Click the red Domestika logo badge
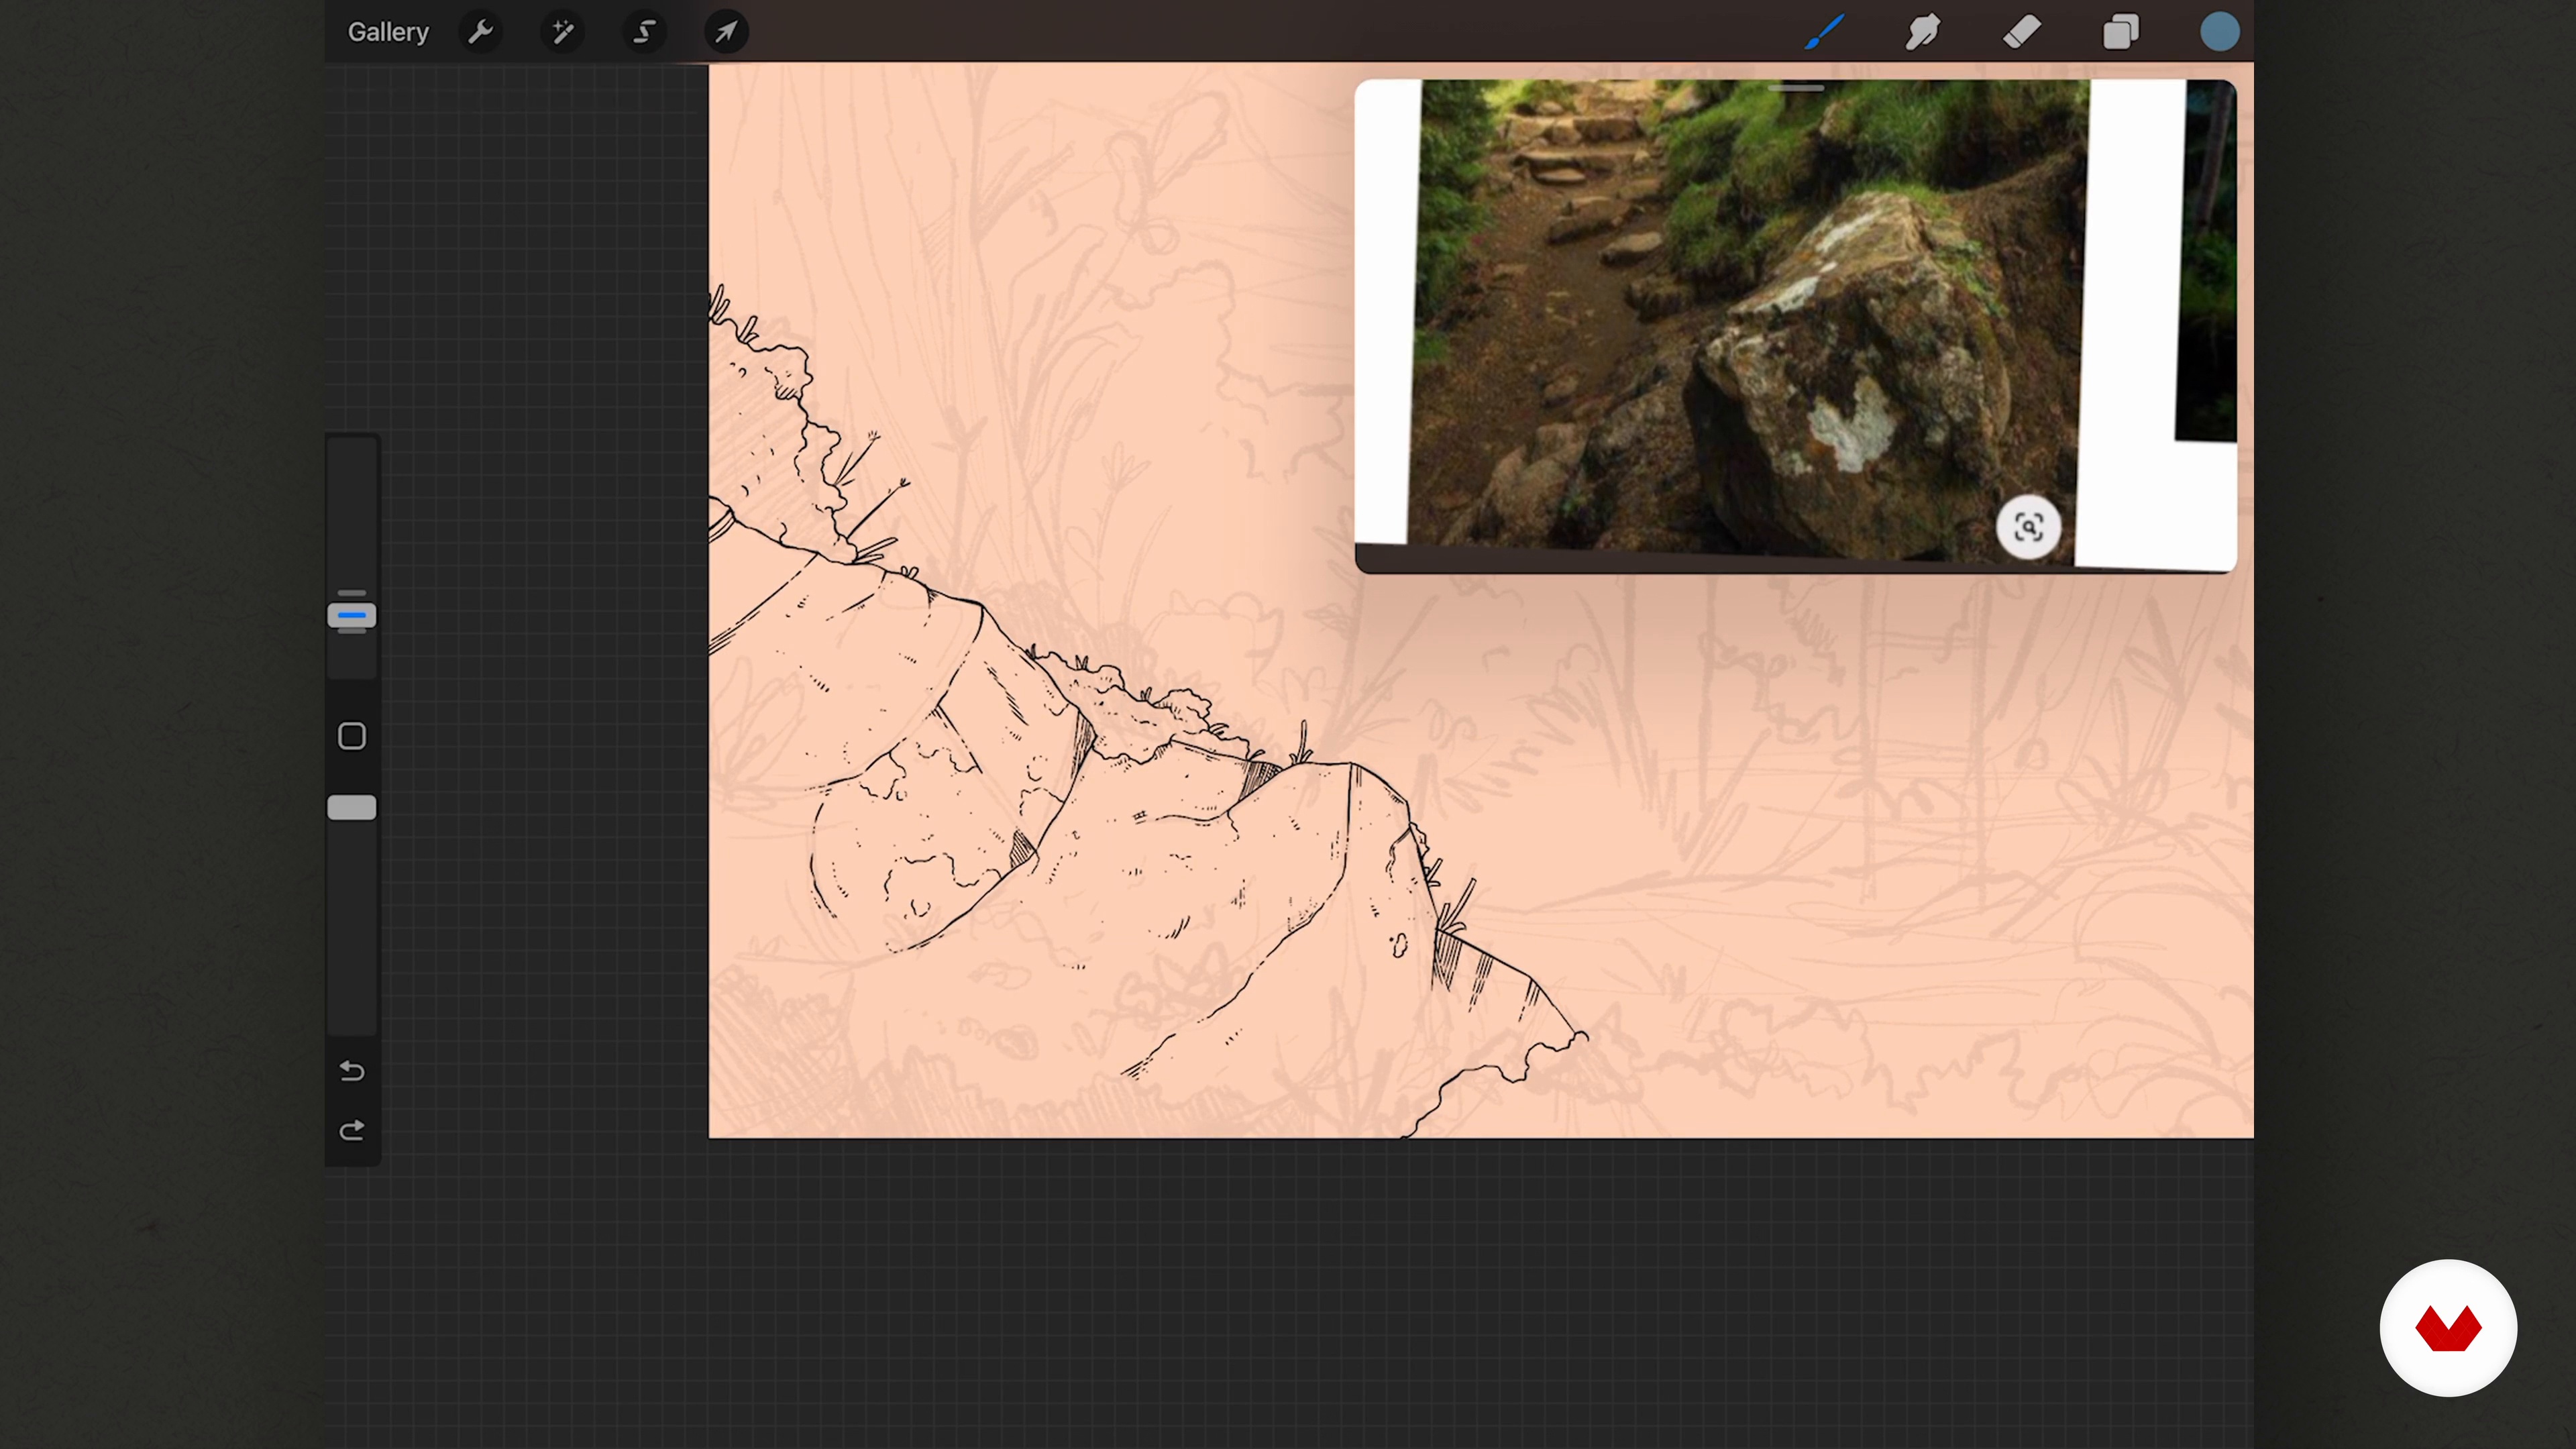 click(2448, 1328)
